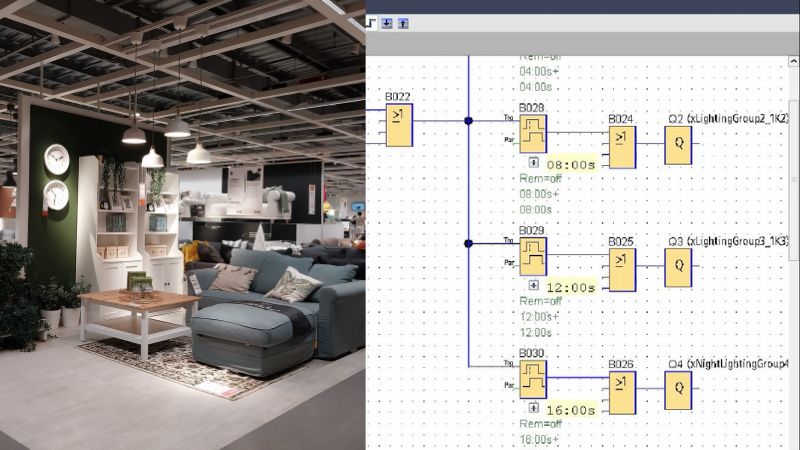Click the 12:00s timer parameter value
This screenshot has width=800, height=450.
pos(571,288)
